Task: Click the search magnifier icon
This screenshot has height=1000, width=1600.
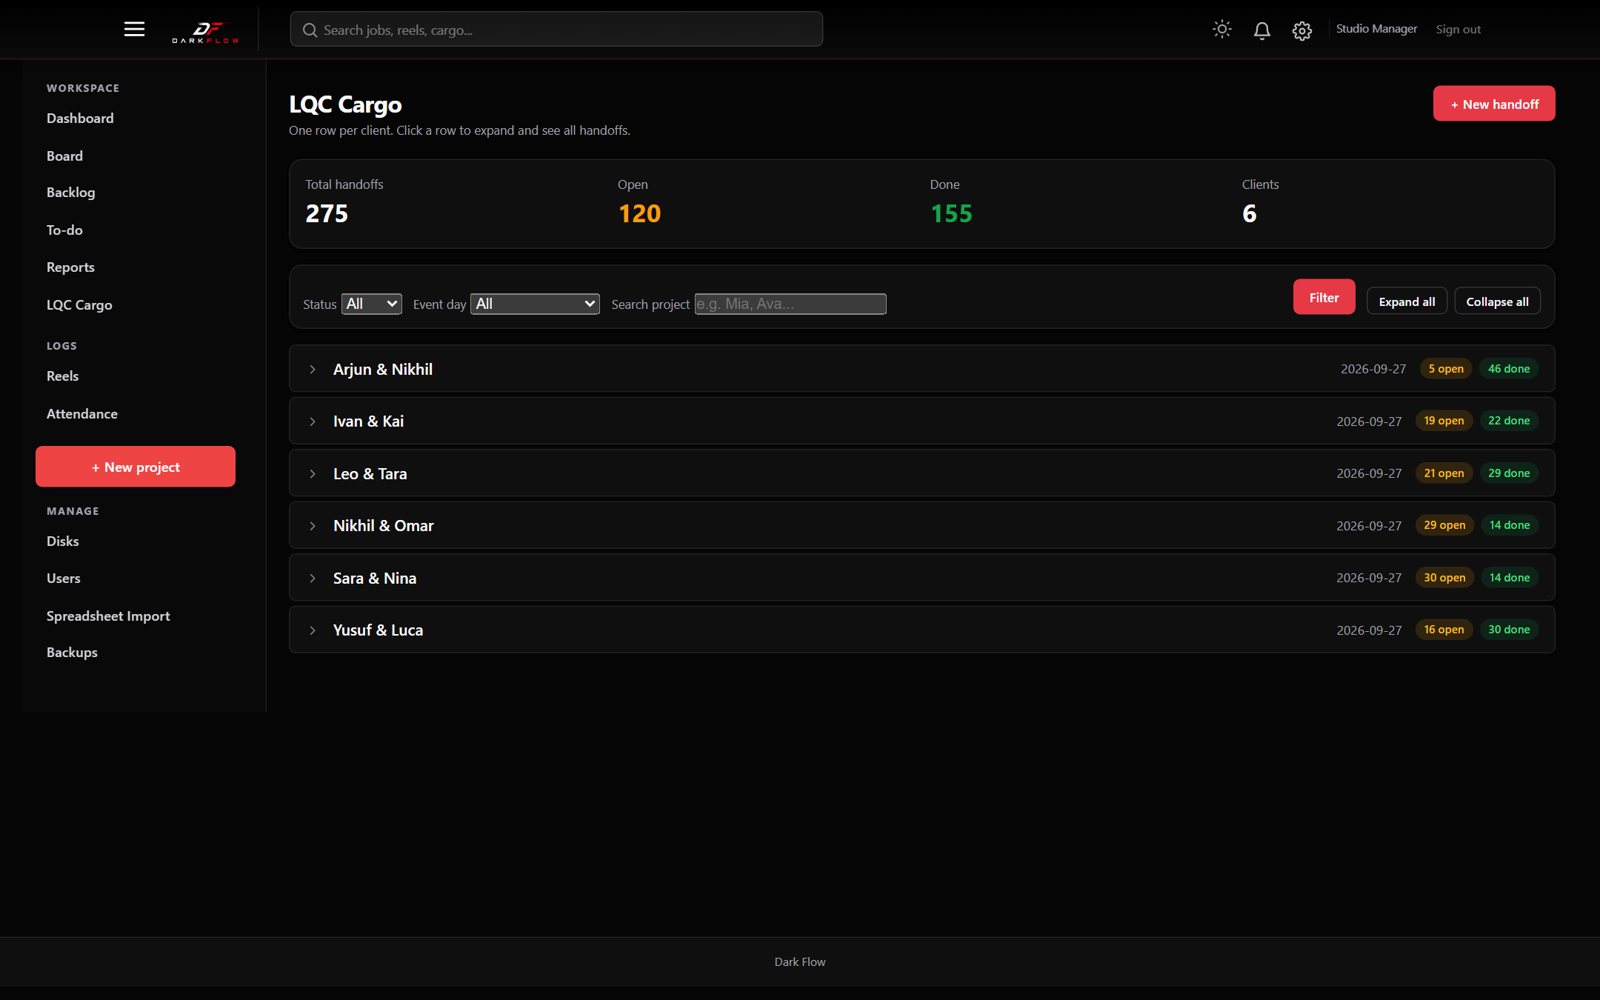Action: [310, 30]
